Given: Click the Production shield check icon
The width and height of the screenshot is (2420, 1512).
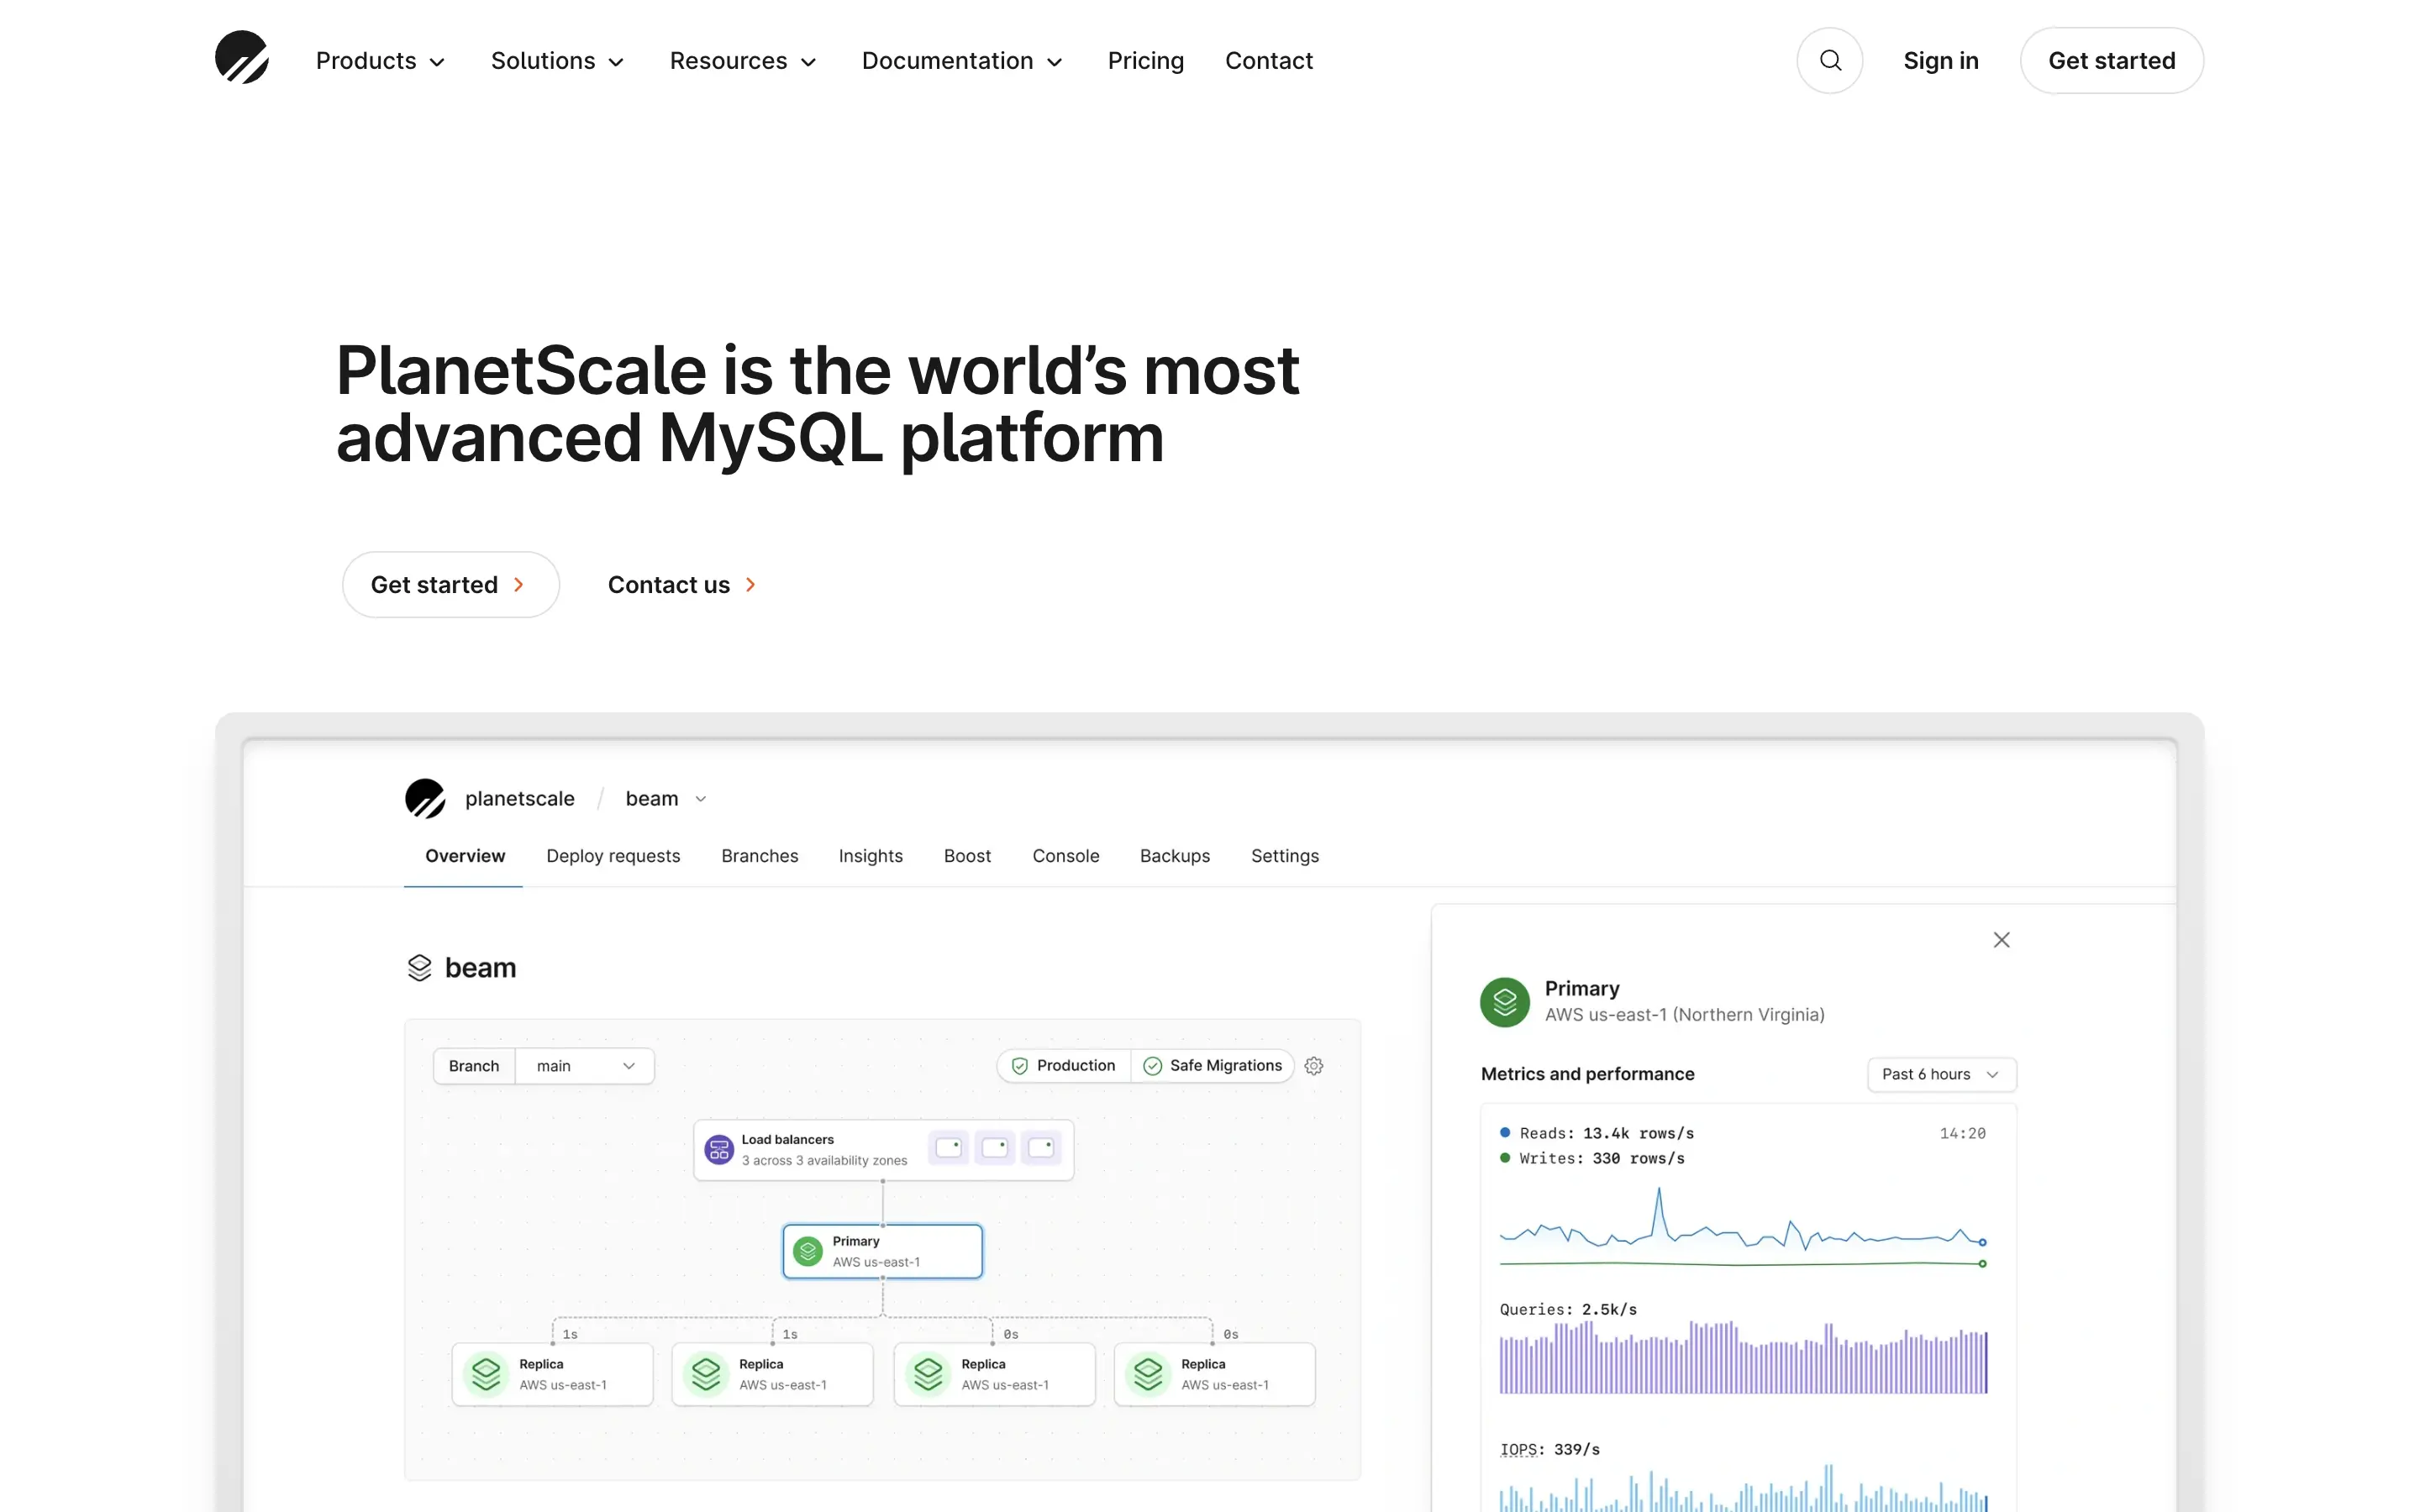Looking at the screenshot, I should coord(1019,1066).
